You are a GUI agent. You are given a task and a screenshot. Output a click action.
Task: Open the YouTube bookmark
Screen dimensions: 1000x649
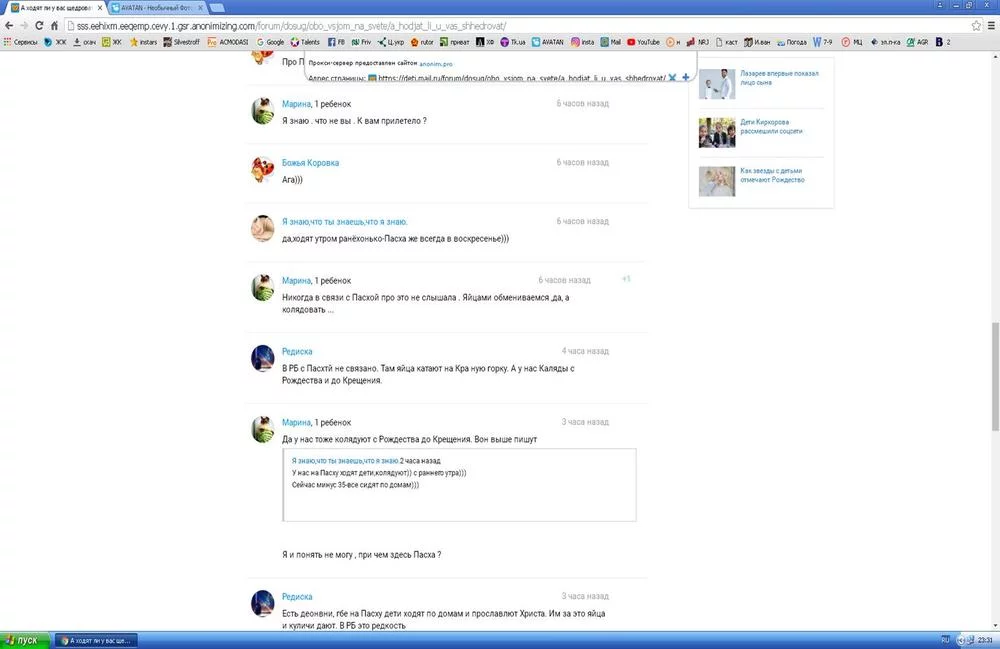[x=643, y=42]
